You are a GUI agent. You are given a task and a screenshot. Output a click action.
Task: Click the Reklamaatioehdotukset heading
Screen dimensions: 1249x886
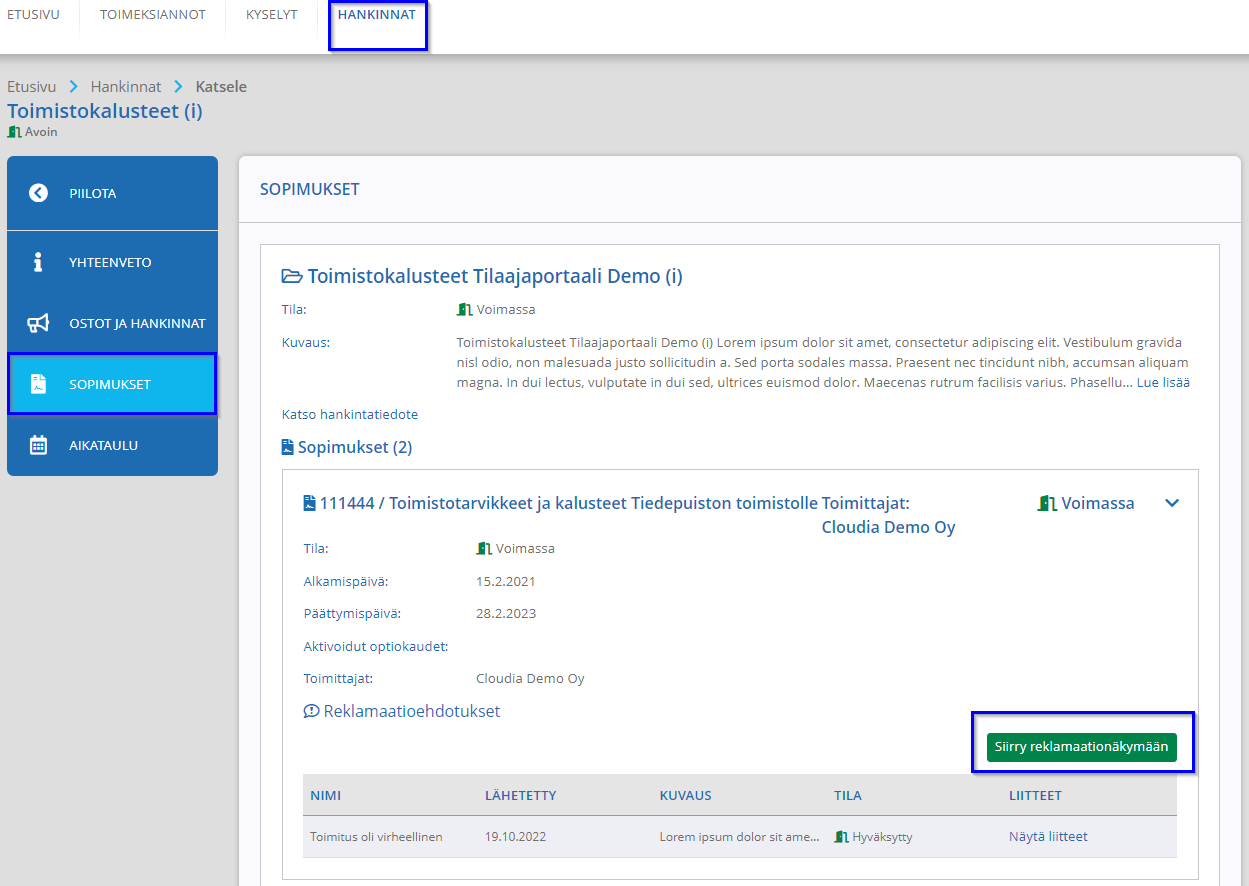(412, 712)
